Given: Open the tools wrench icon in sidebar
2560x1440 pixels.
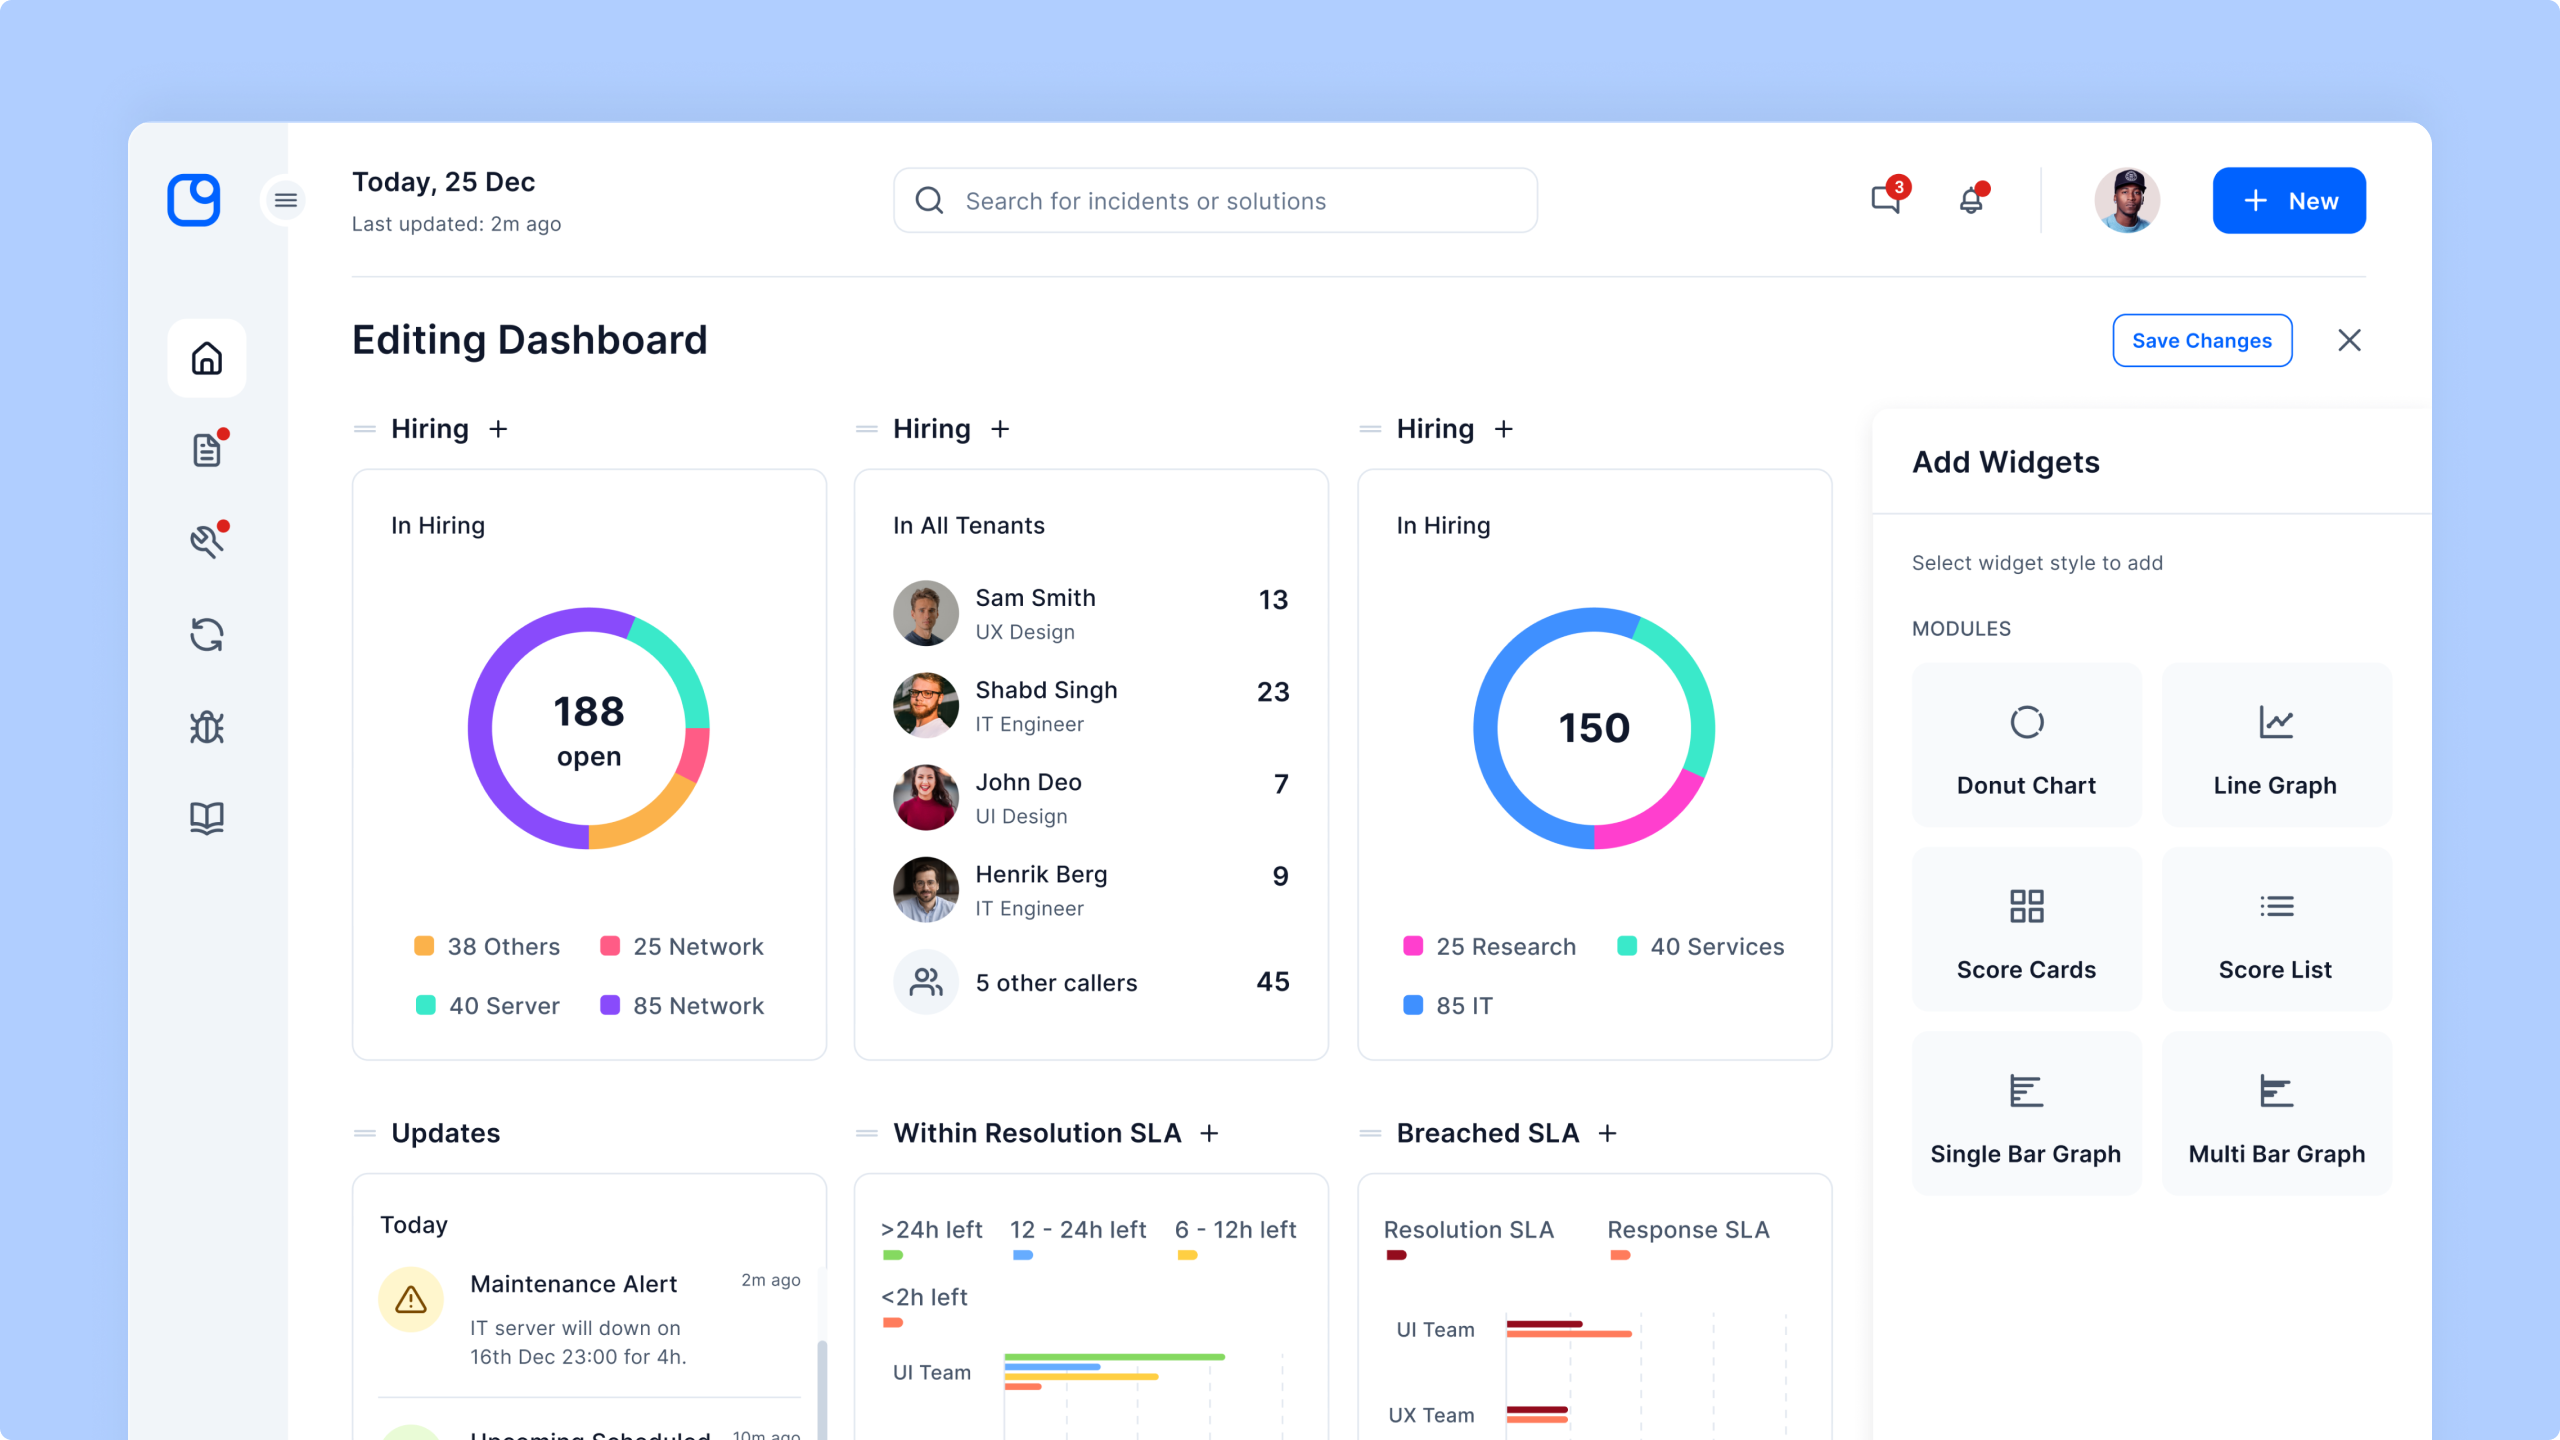Looking at the screenshot, I should 207,541.
